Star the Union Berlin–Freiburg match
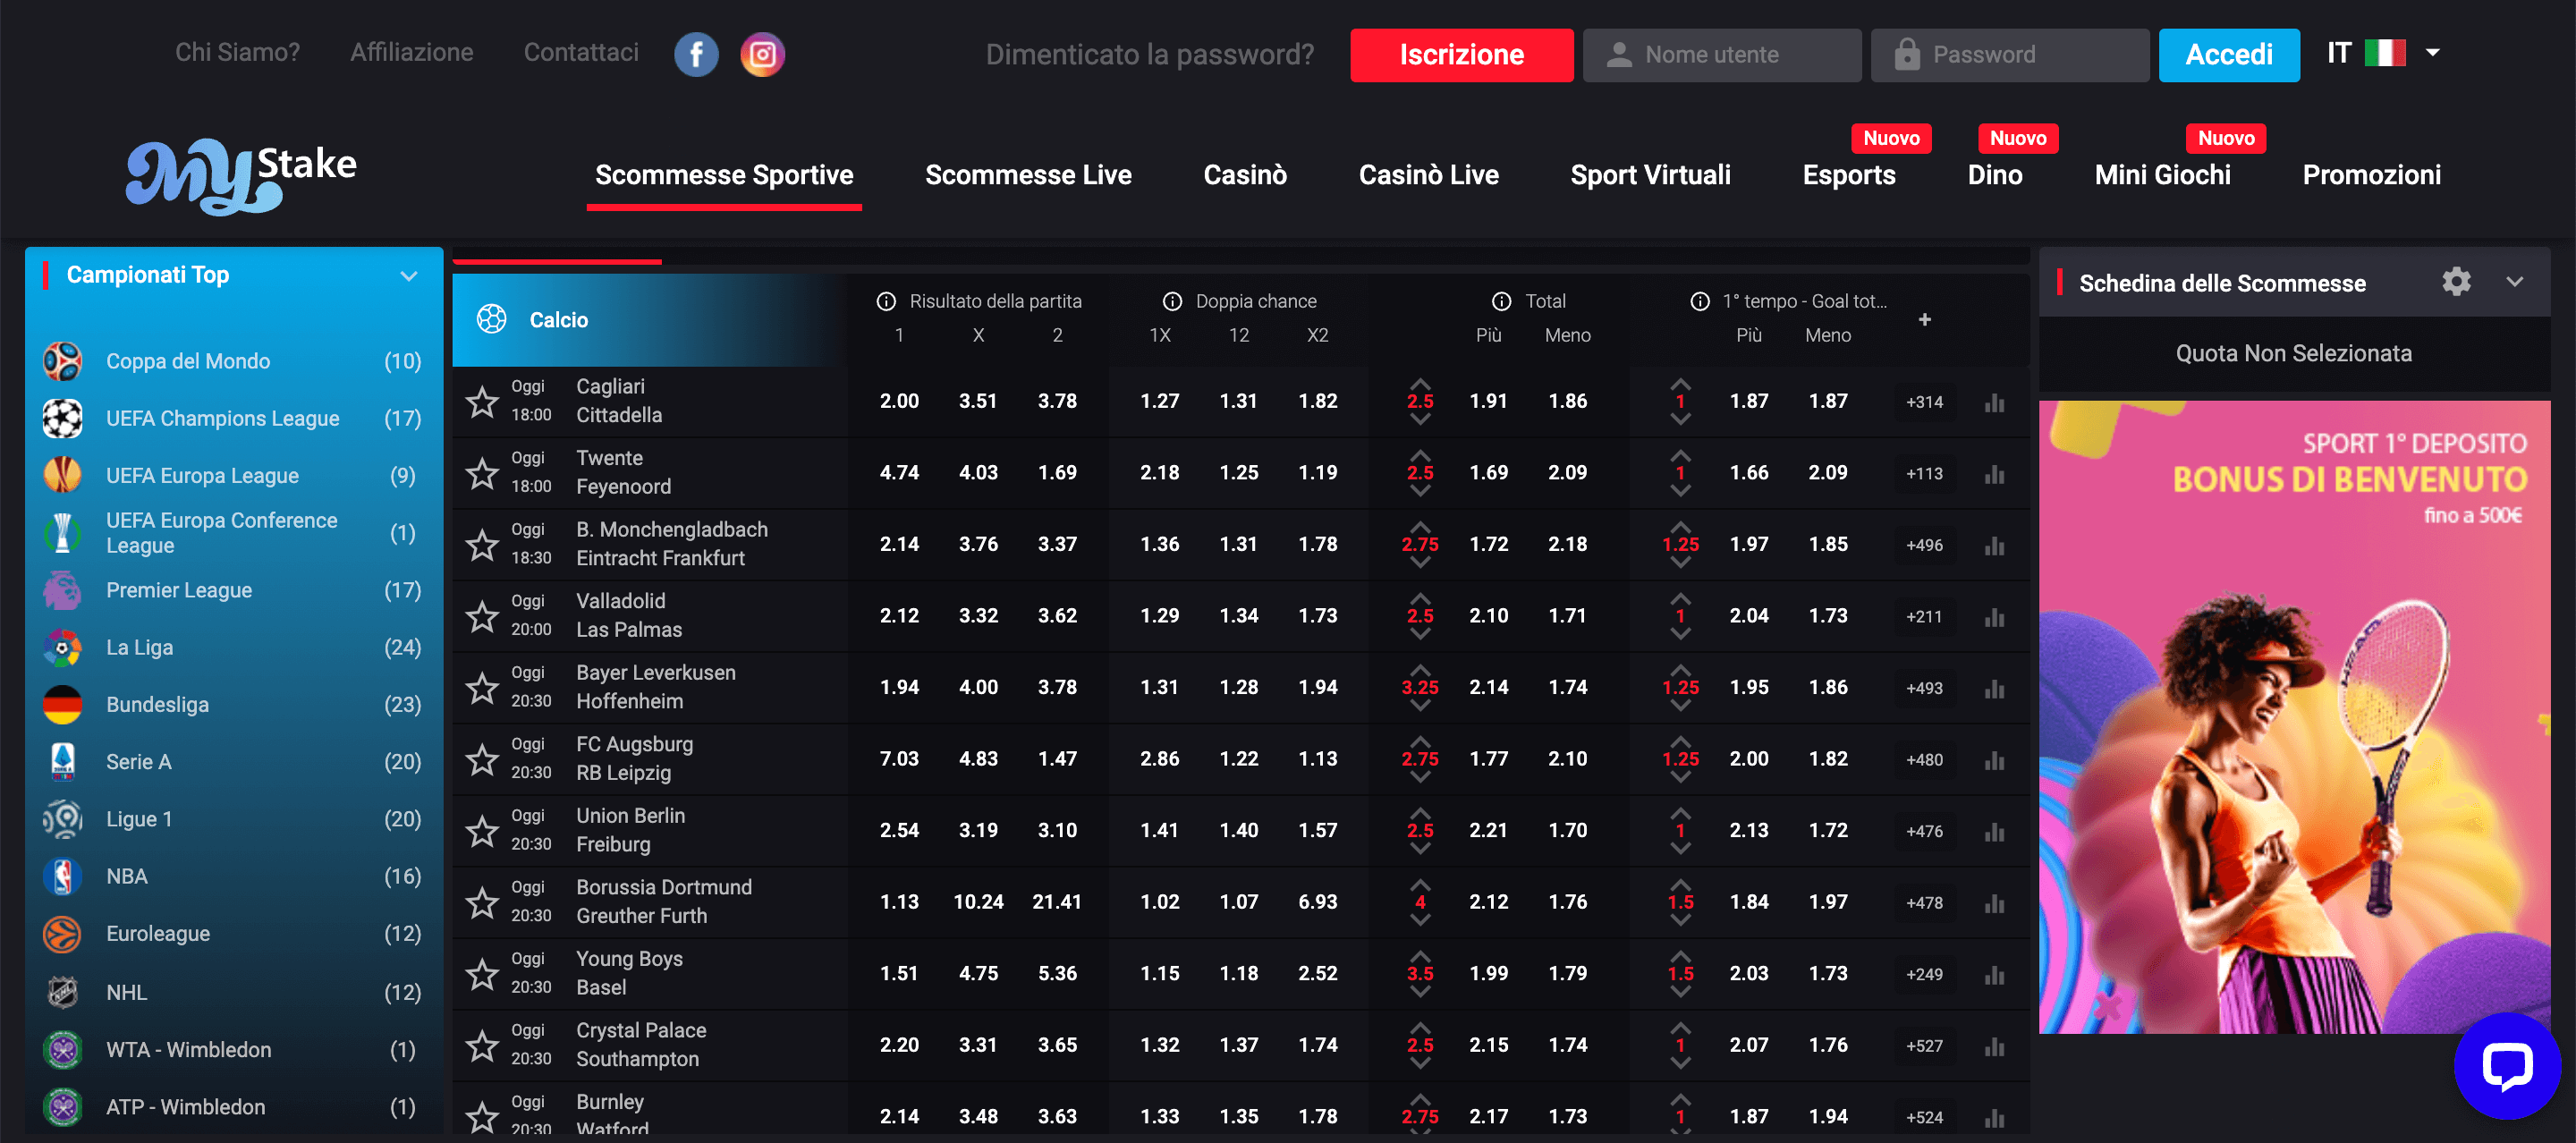Viewport: 2576px width, 1143px height. pyautogui.click(x=482, y=830)
